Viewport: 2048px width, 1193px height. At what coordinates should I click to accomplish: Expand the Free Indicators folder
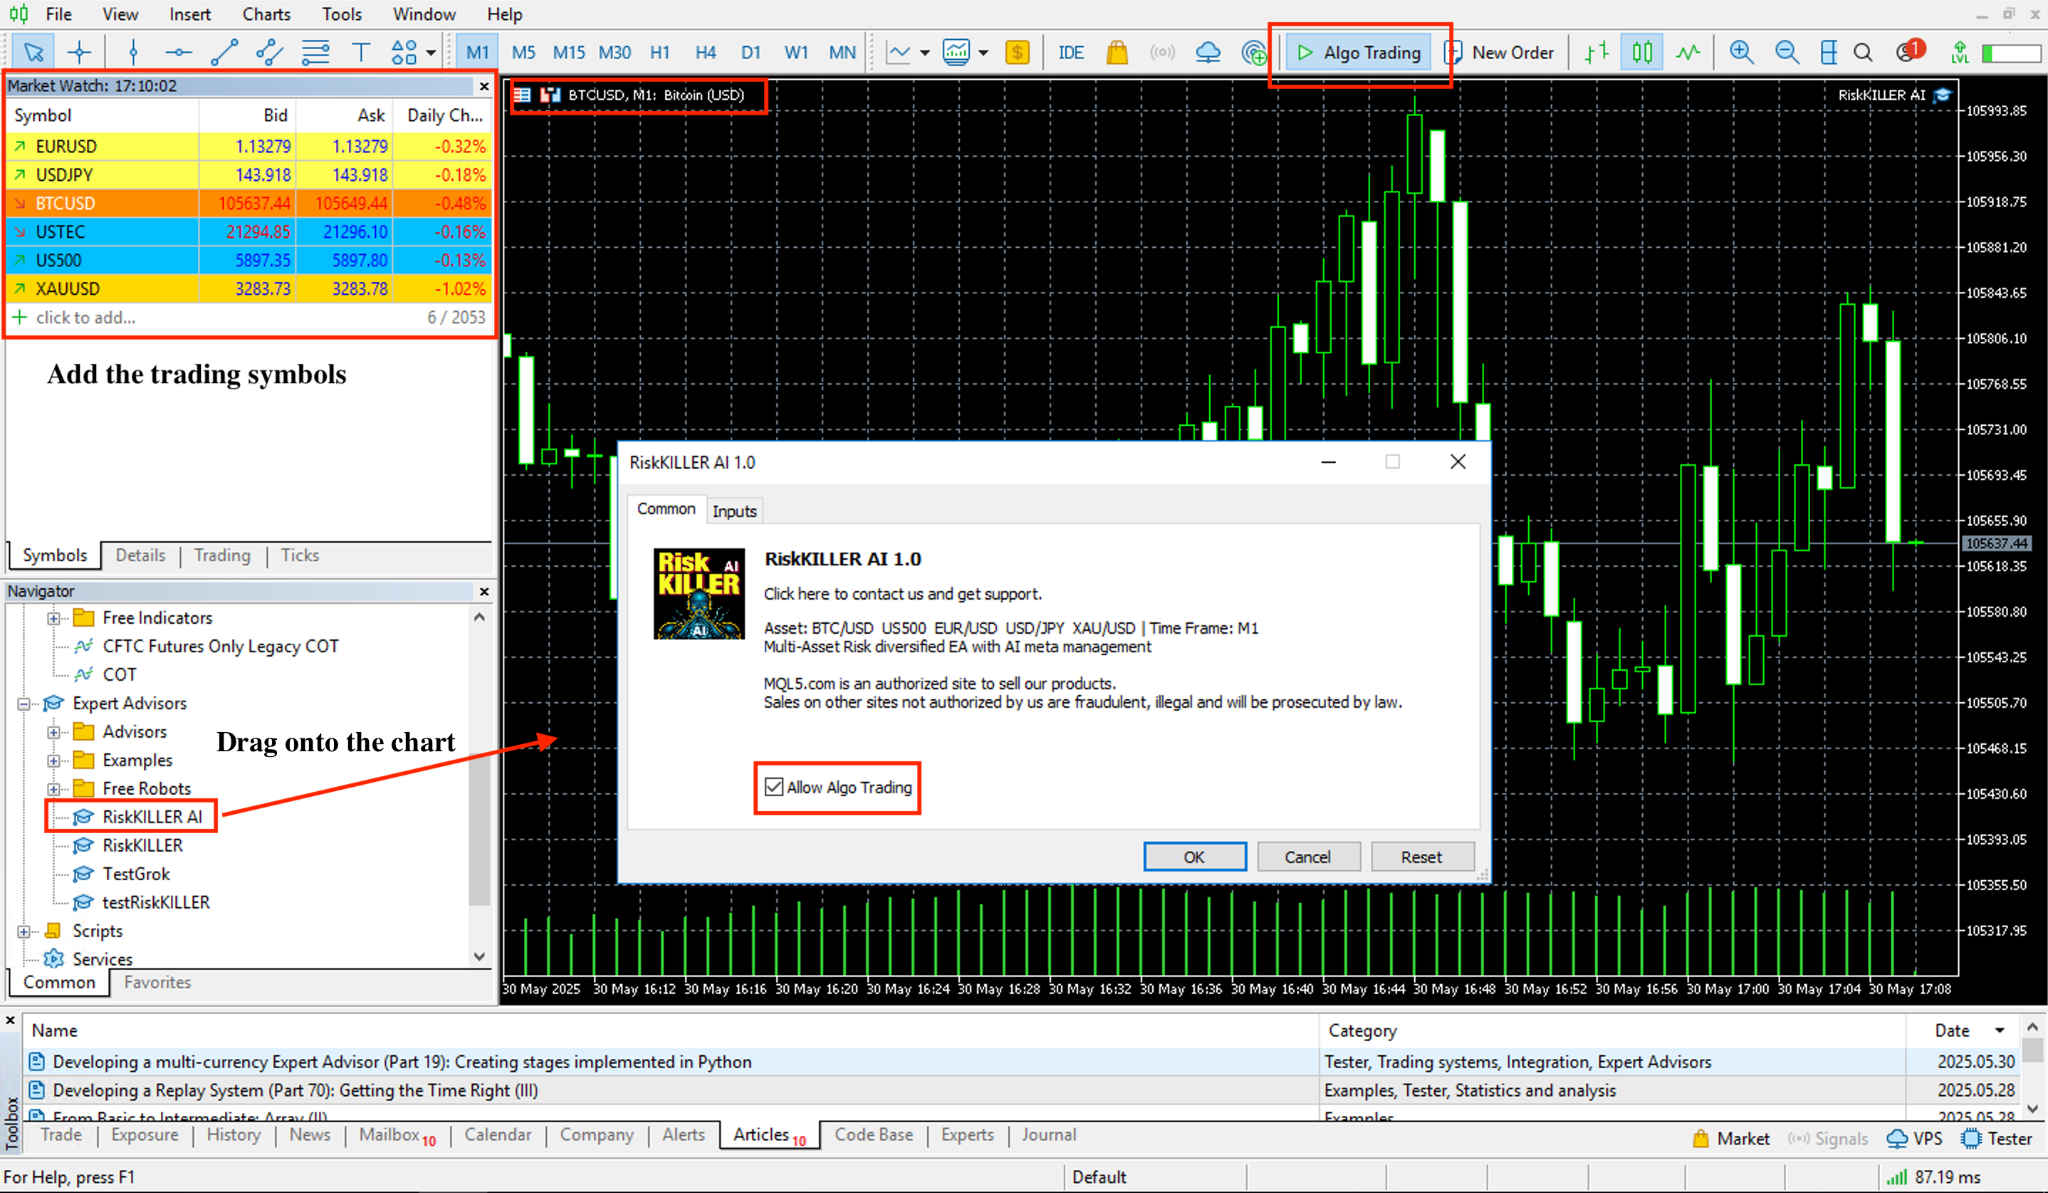[x=54, y=618]
